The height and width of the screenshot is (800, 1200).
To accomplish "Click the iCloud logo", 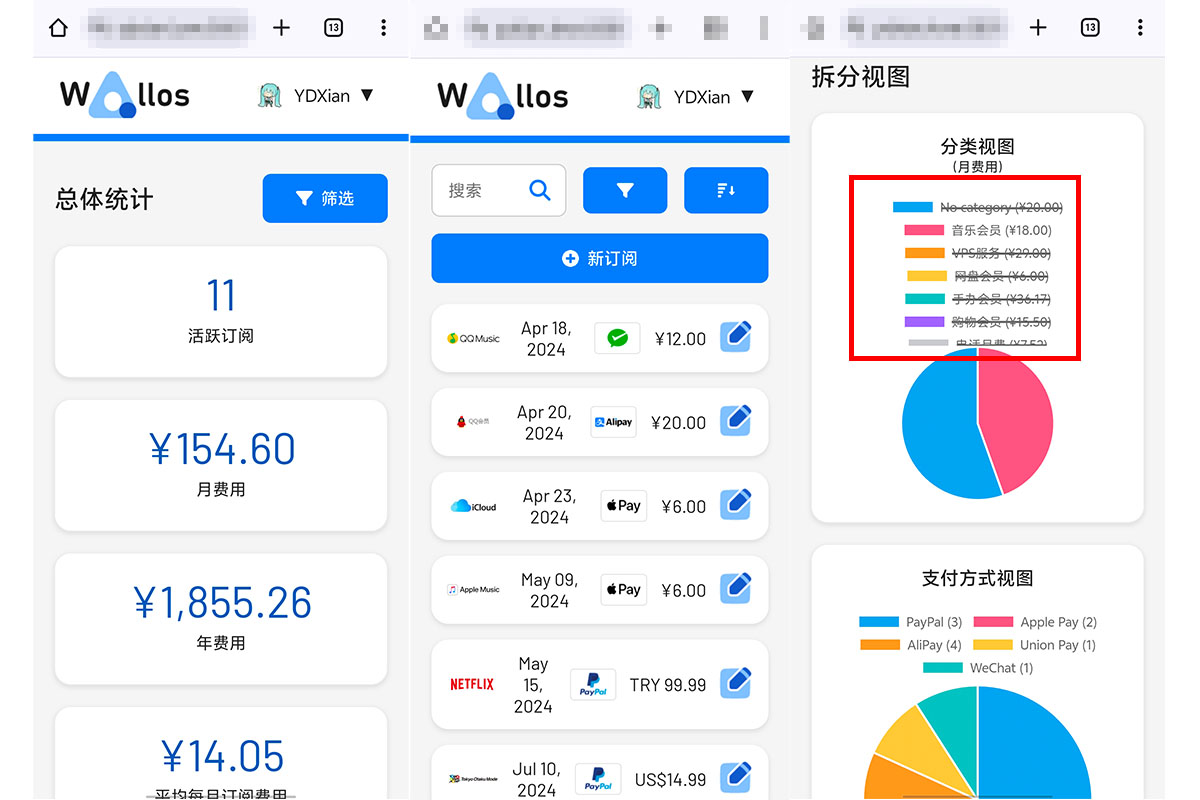I will click(473, 506).
